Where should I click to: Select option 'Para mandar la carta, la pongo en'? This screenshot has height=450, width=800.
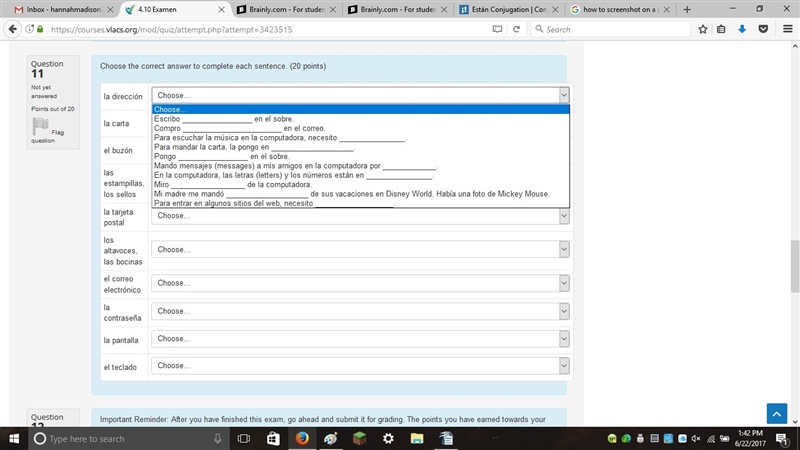pos(360,147)
